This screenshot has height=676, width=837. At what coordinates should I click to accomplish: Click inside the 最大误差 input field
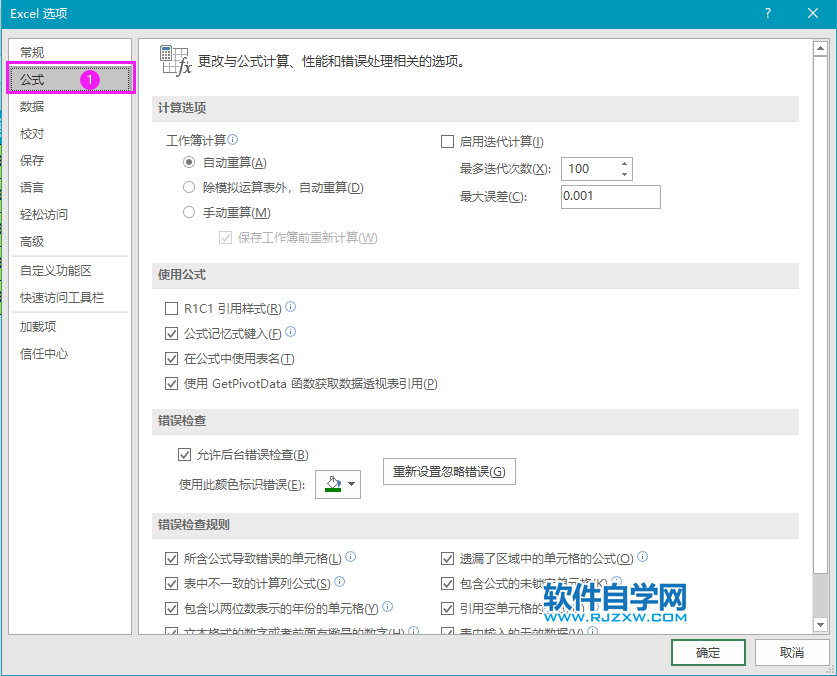pyautogui.click(x=610, y=197)
